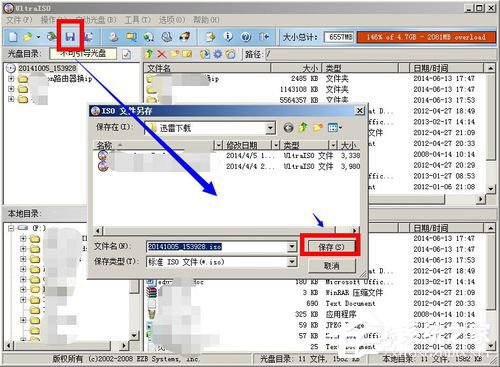Image resolution: width=500 pixels, height=367 pixels.
Task: Click the dialog list's left scroll arrow
Action: point(98,230)
